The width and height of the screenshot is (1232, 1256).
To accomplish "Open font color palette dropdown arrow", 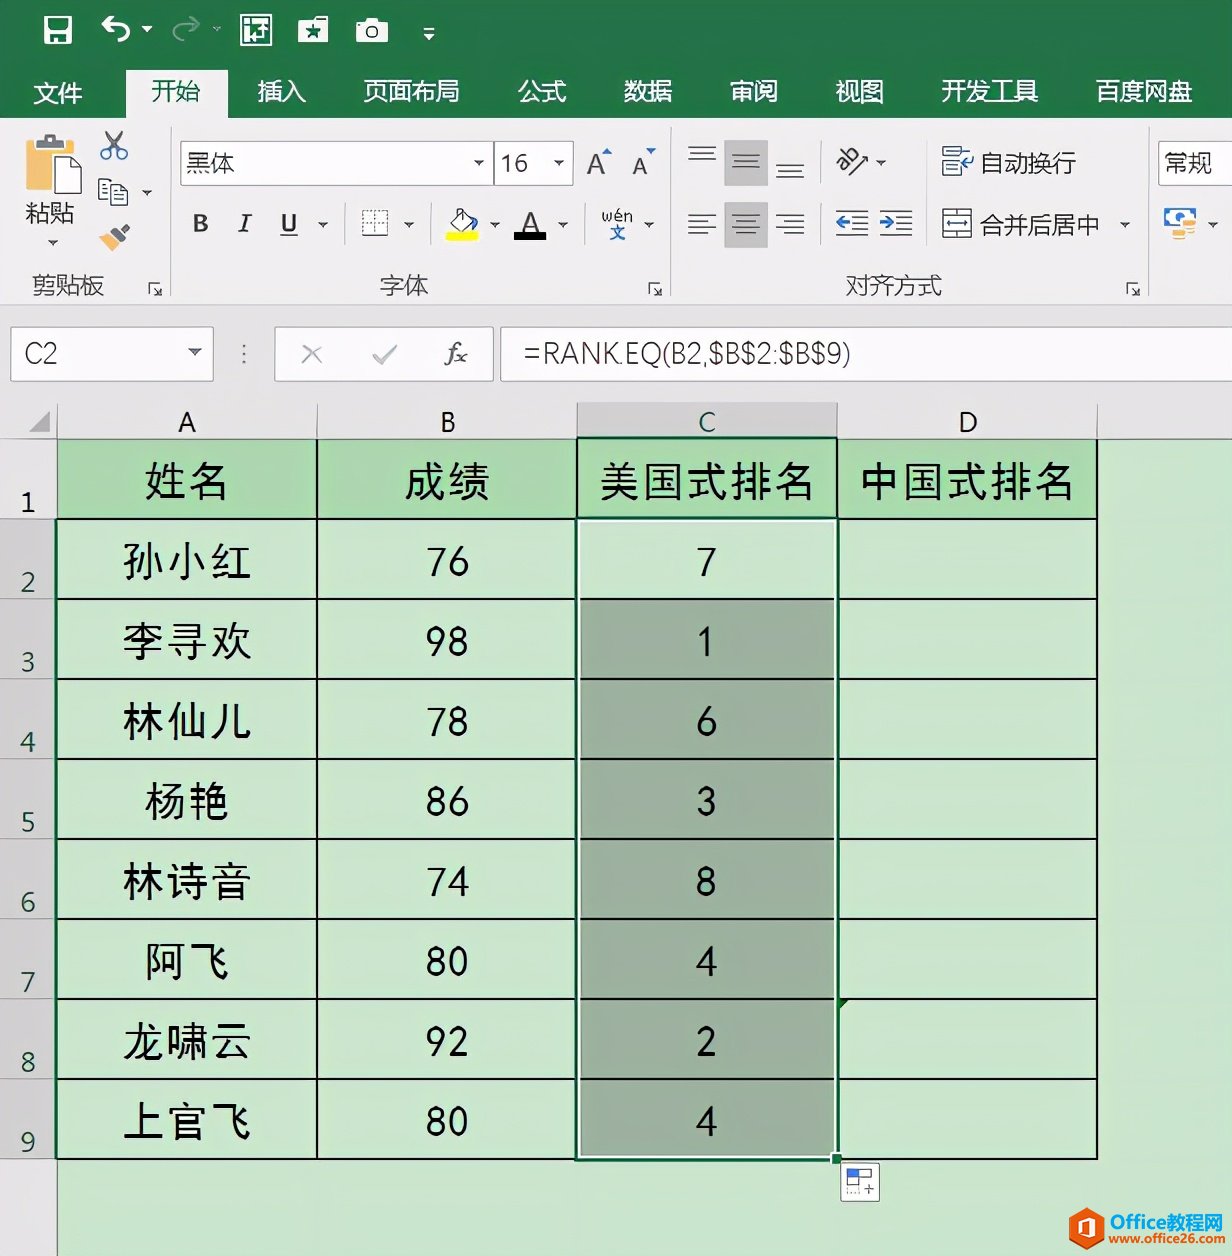I will [563, 225].
